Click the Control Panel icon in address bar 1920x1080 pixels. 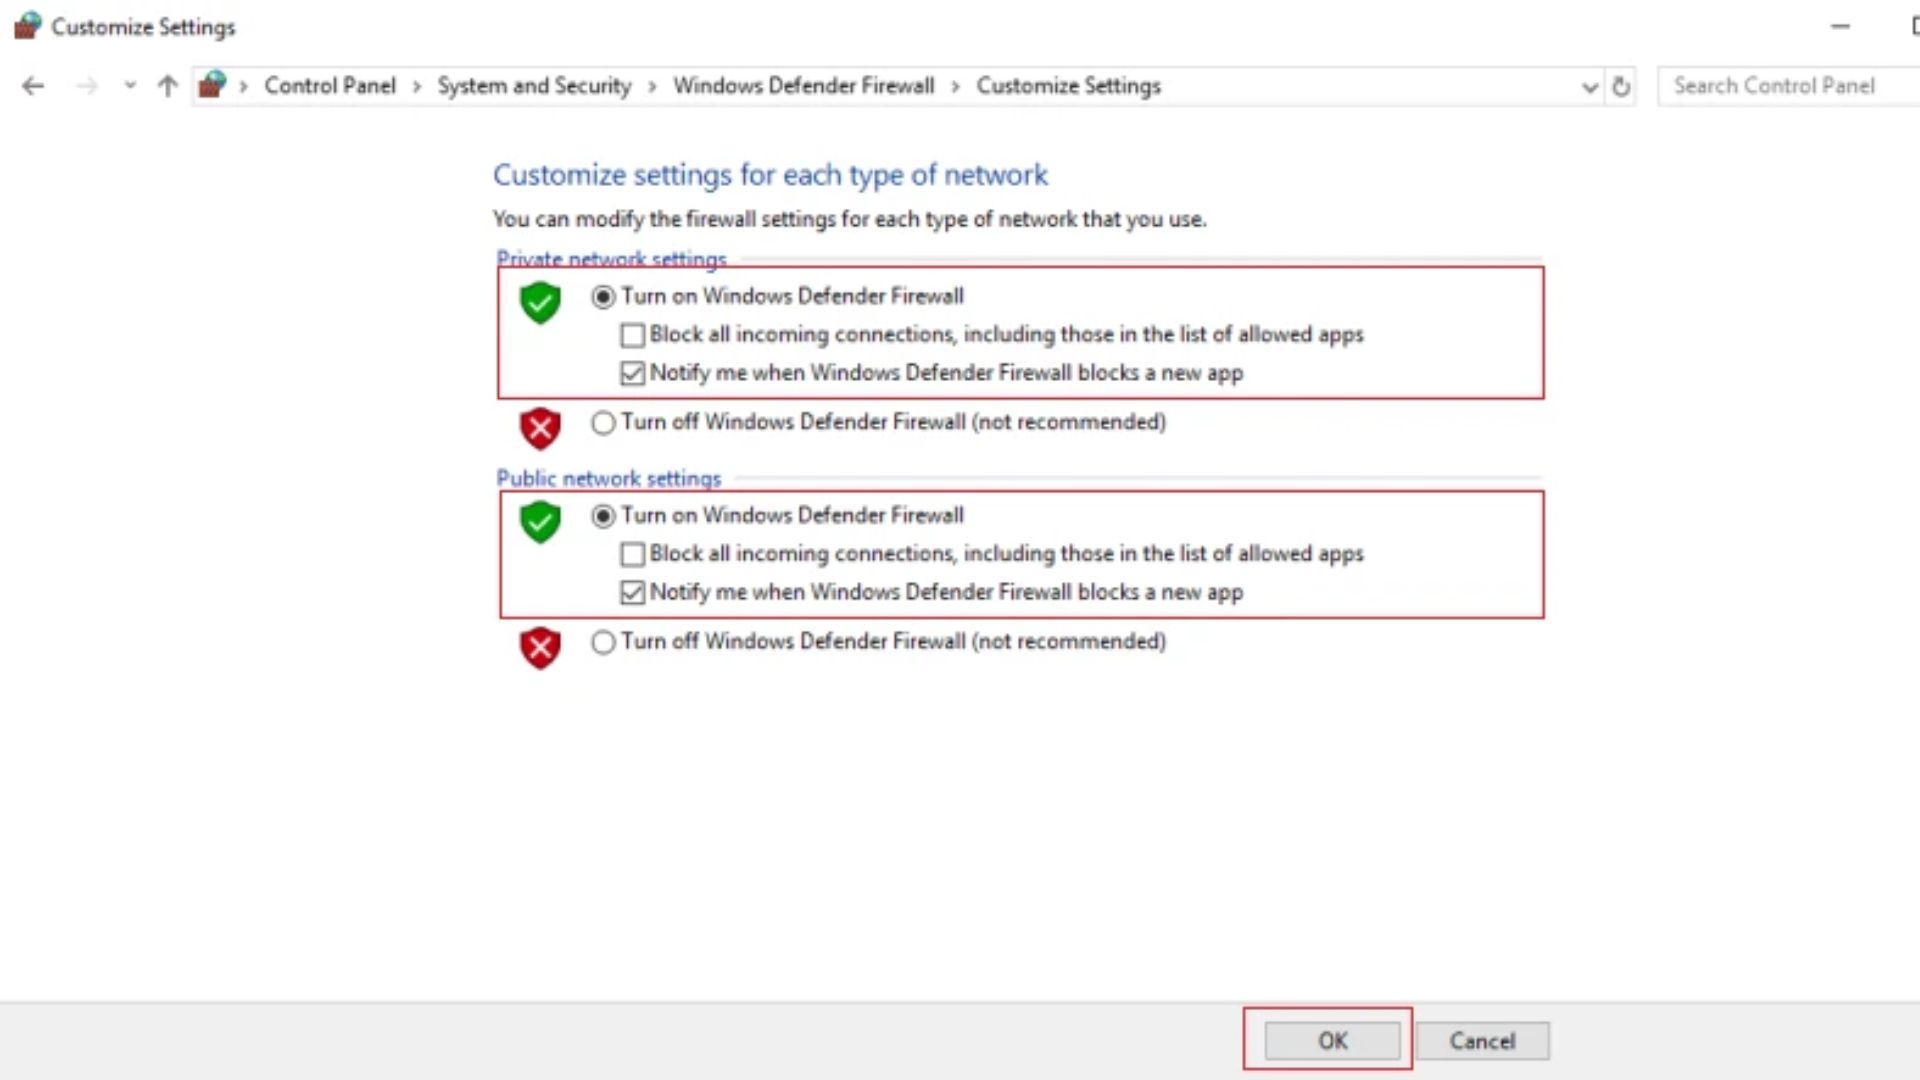click(x=212, y=85)
